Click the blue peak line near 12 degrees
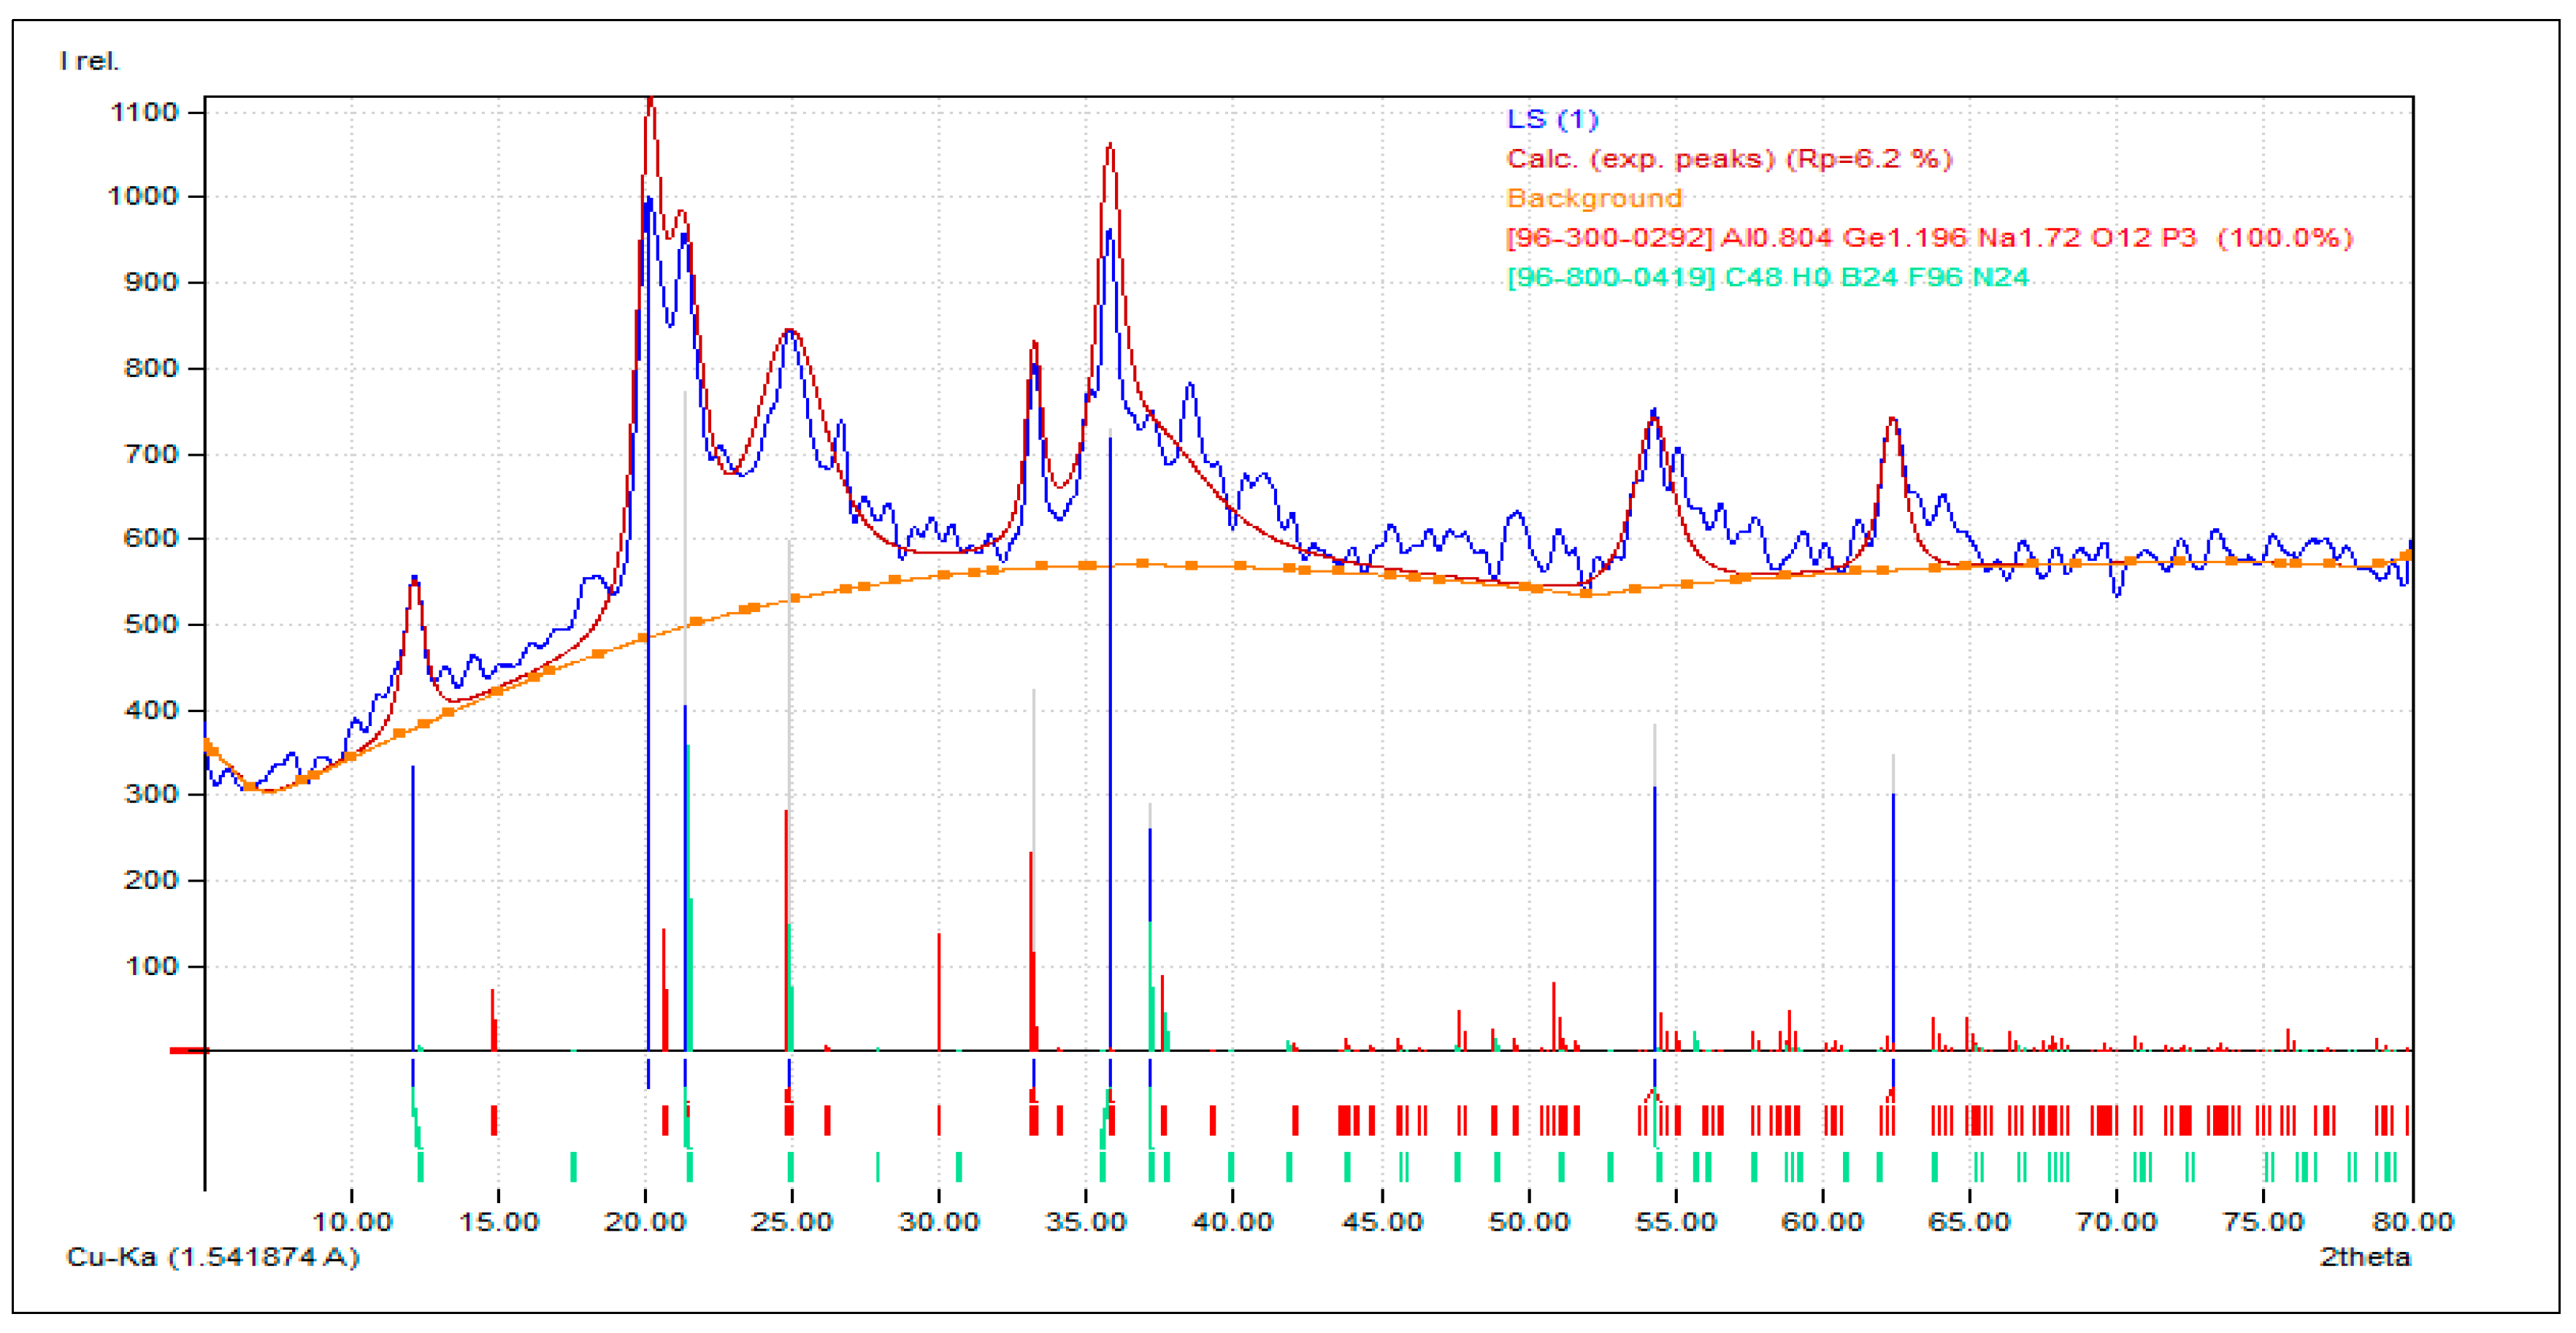This screenshot has width=2576, height=1333. [x=413, y=900]
